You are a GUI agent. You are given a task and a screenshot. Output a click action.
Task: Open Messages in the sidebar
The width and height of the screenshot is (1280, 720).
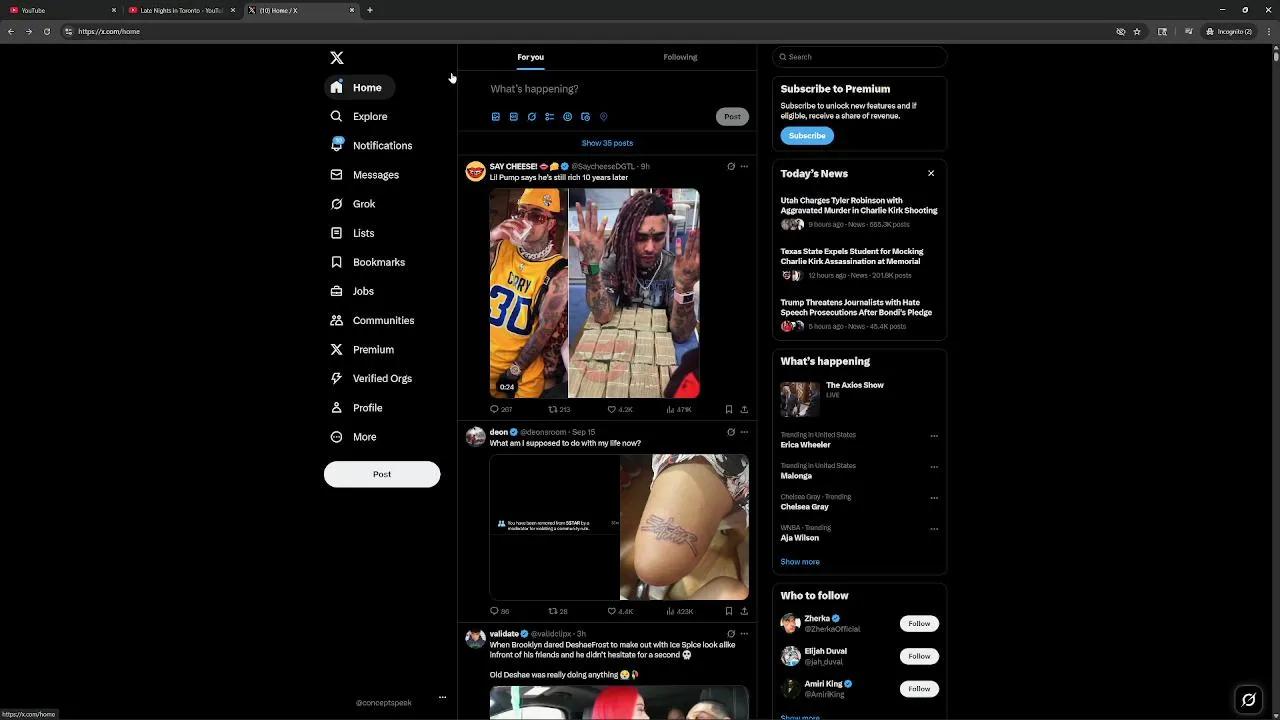pyautogui.click(x=365, y=175)
